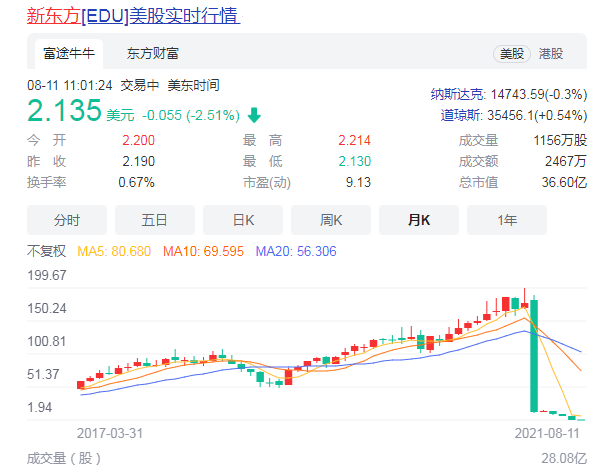Click the 总市值 value 36.60亿
Image resolution: width=596 pixels, height=470 pixels.
pos(564,182)
